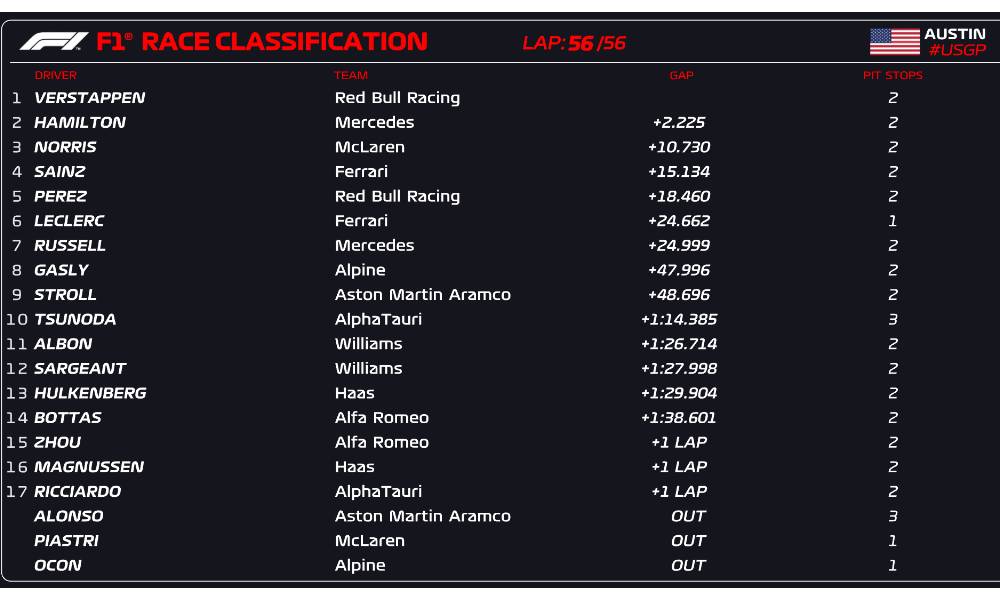This screenshot has width=1000, height=600.
Task: Click the LAP 56/56 counter
Action: [x=574, y=43]
